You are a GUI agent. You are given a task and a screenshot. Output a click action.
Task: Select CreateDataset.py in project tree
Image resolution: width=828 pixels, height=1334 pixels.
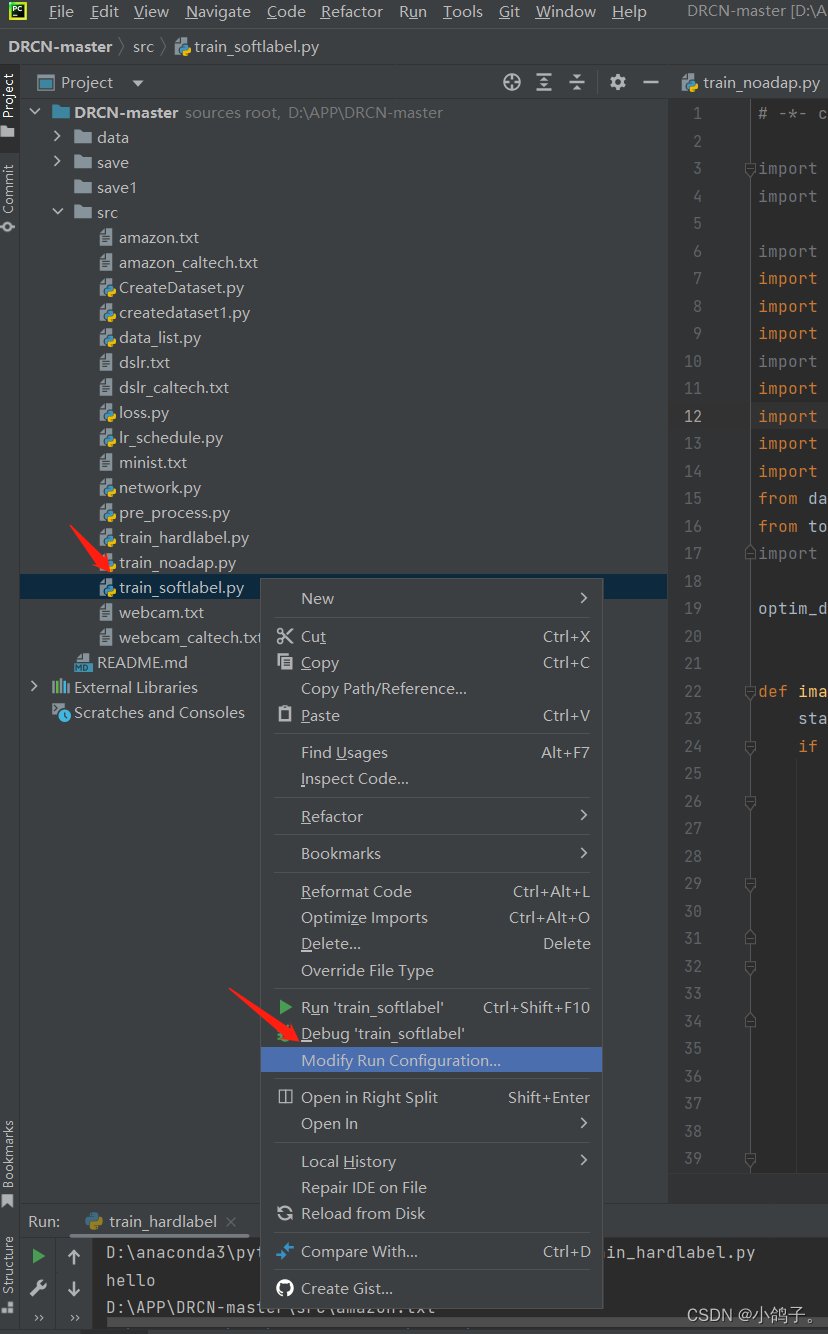pos(181,287)
